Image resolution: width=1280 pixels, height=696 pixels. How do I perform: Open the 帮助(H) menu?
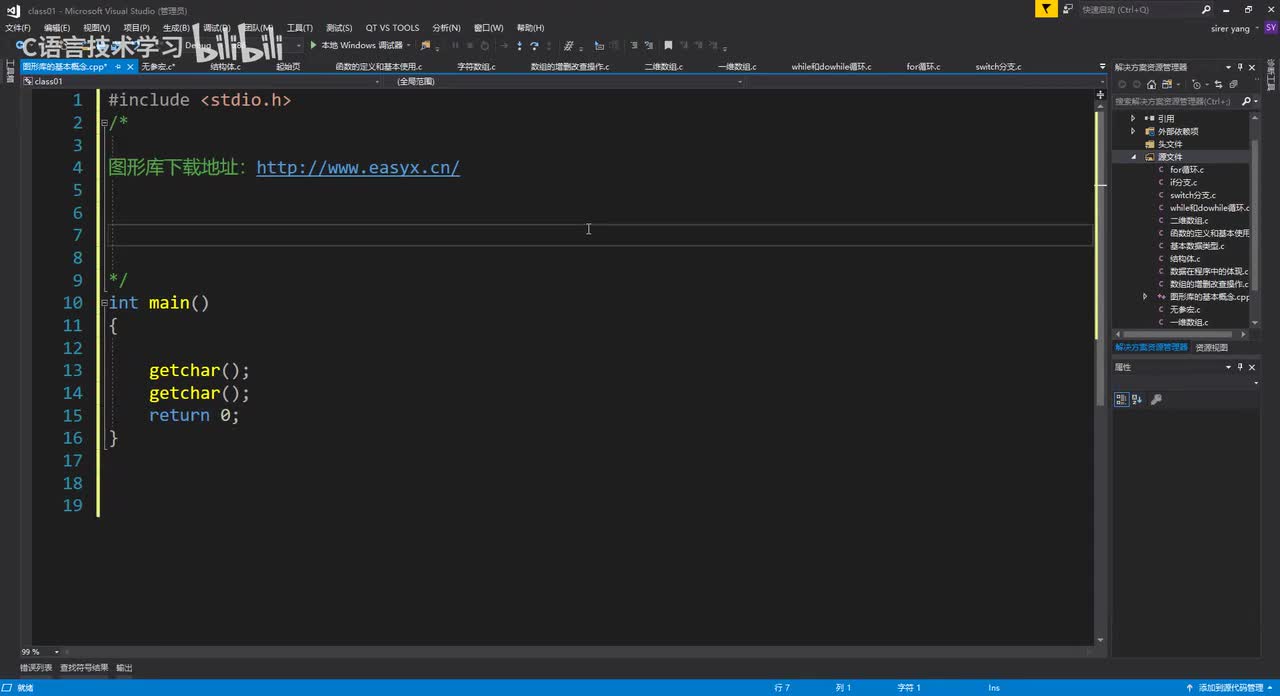point(531,28)
